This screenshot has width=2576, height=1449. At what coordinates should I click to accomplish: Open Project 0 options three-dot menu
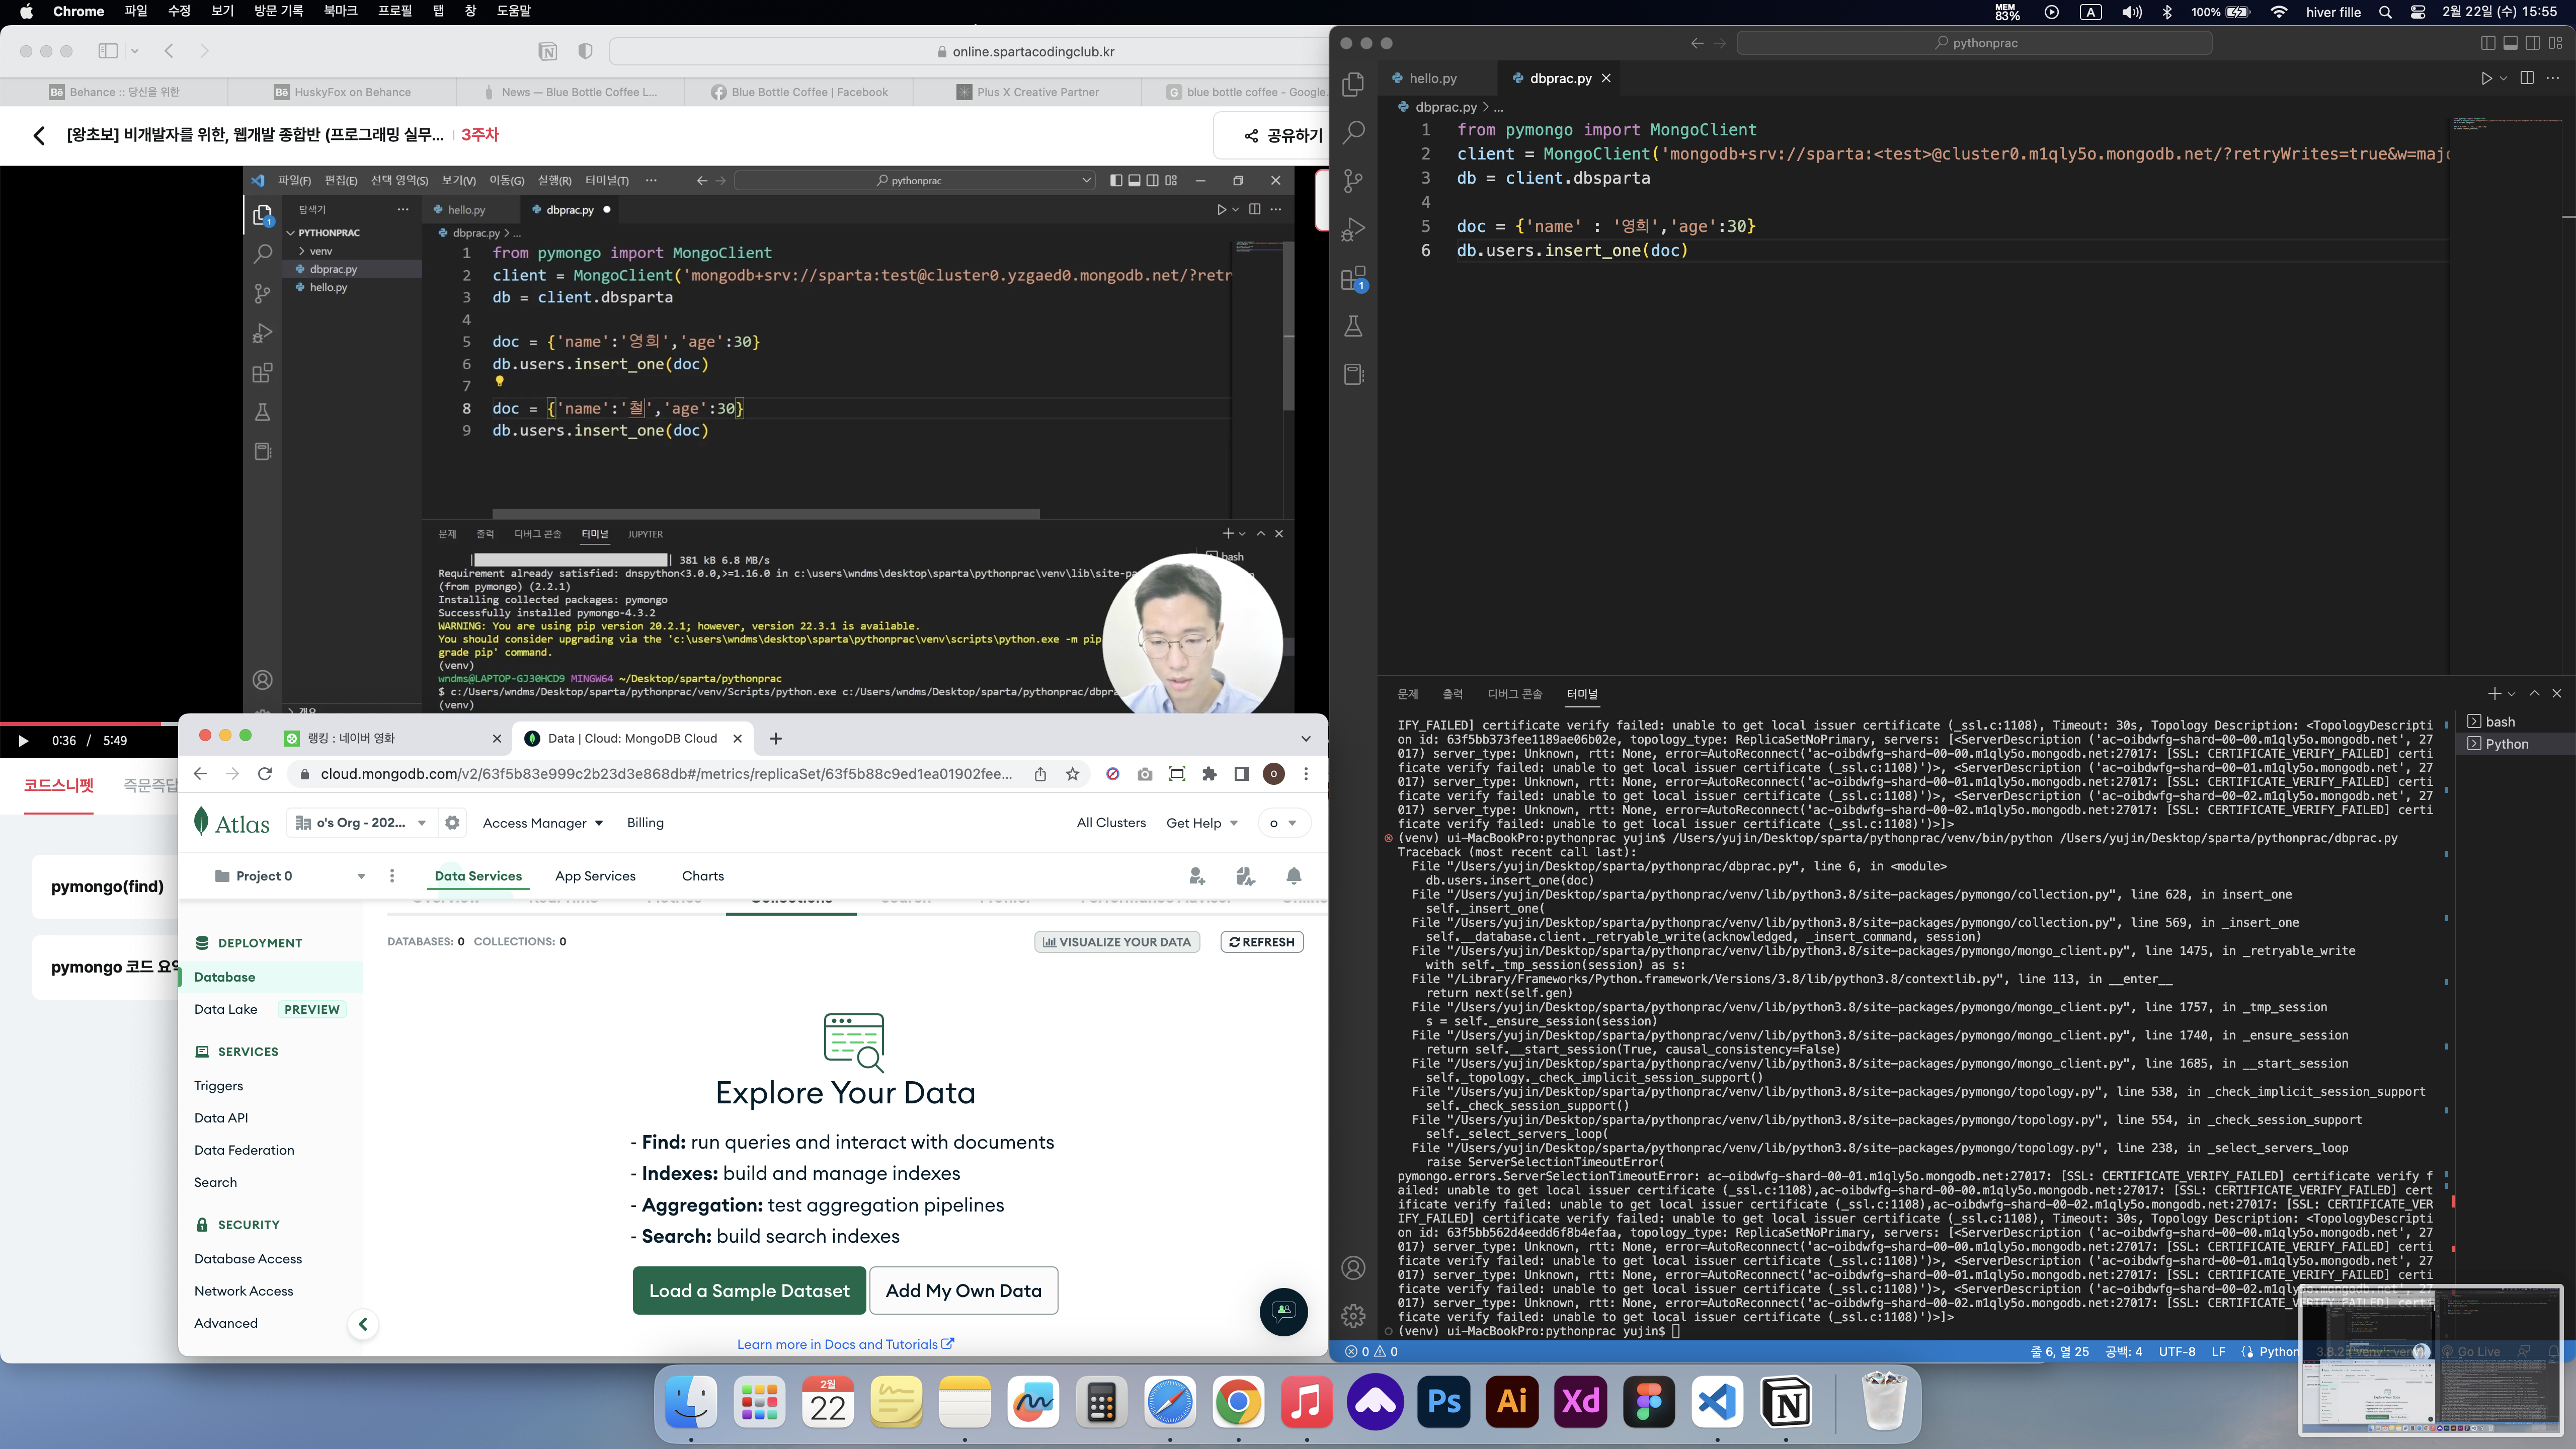point(392,876)
